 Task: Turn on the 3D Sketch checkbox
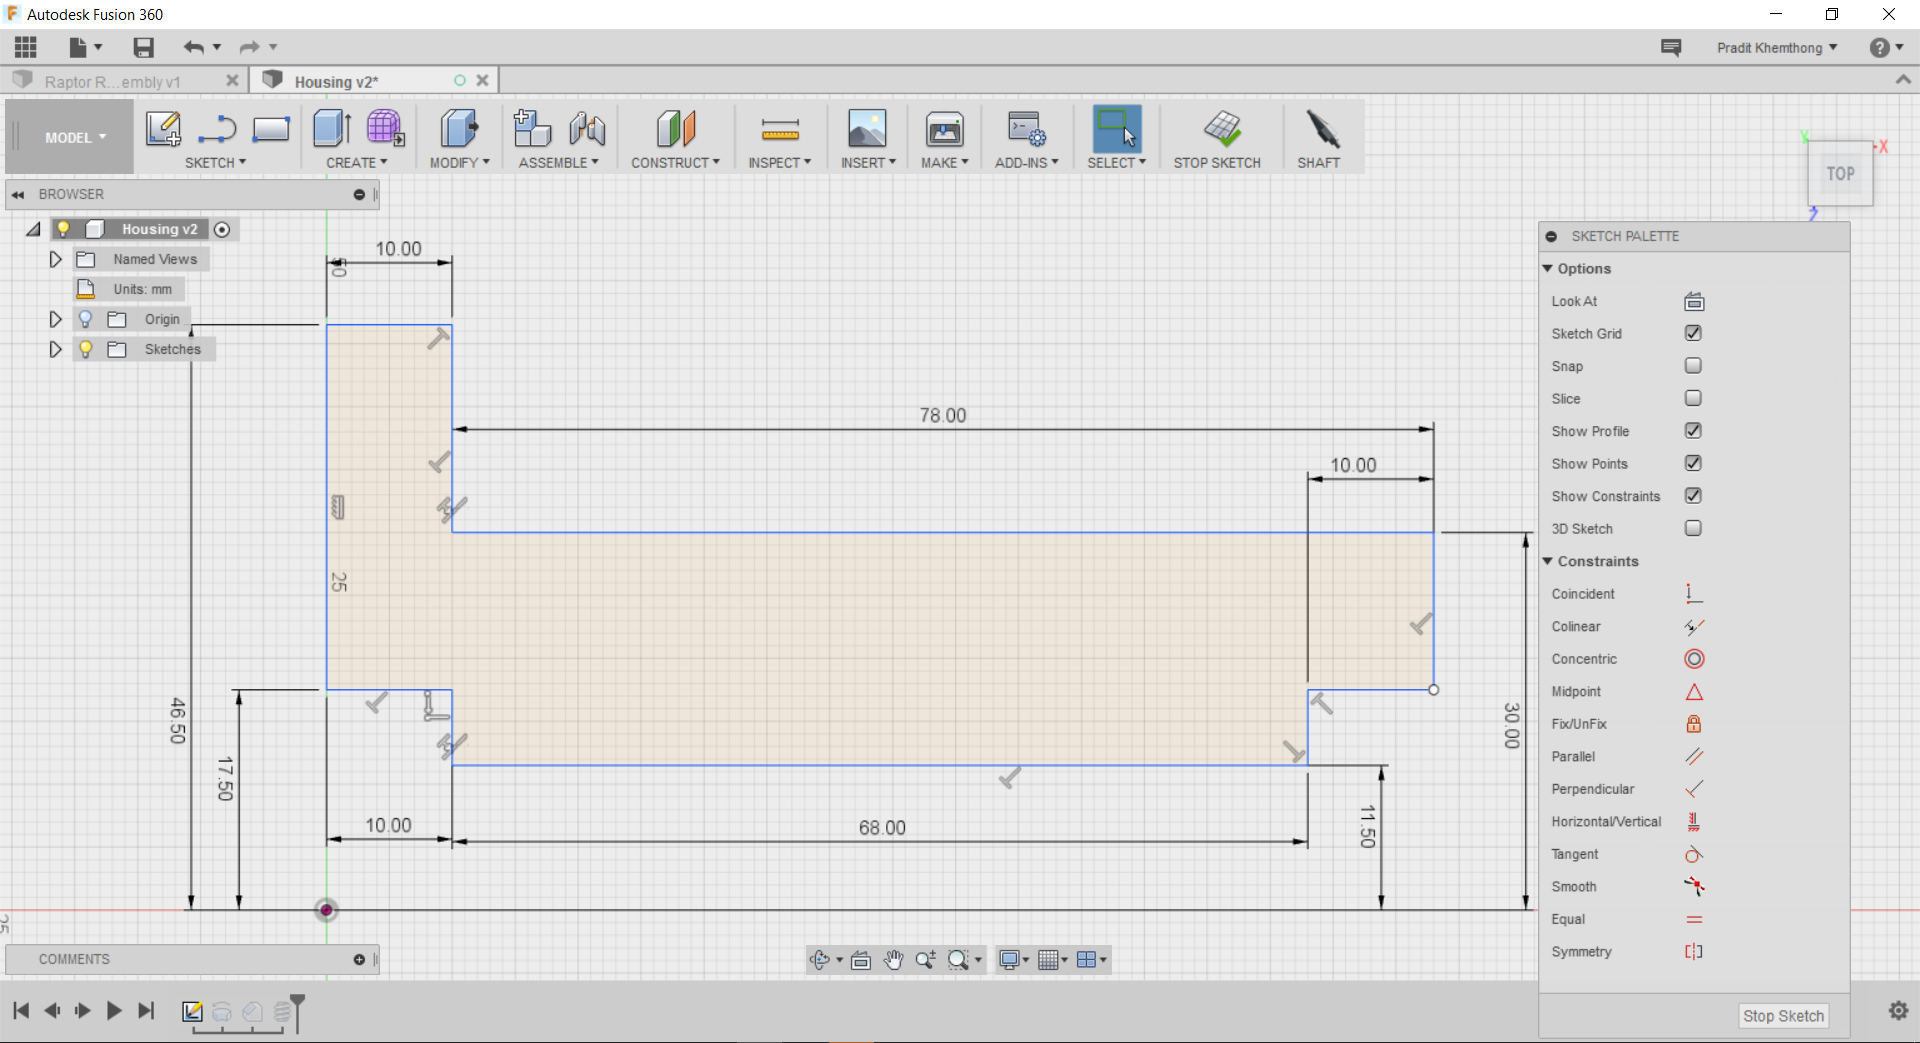pyautogui.click(x=1694, y=528)
